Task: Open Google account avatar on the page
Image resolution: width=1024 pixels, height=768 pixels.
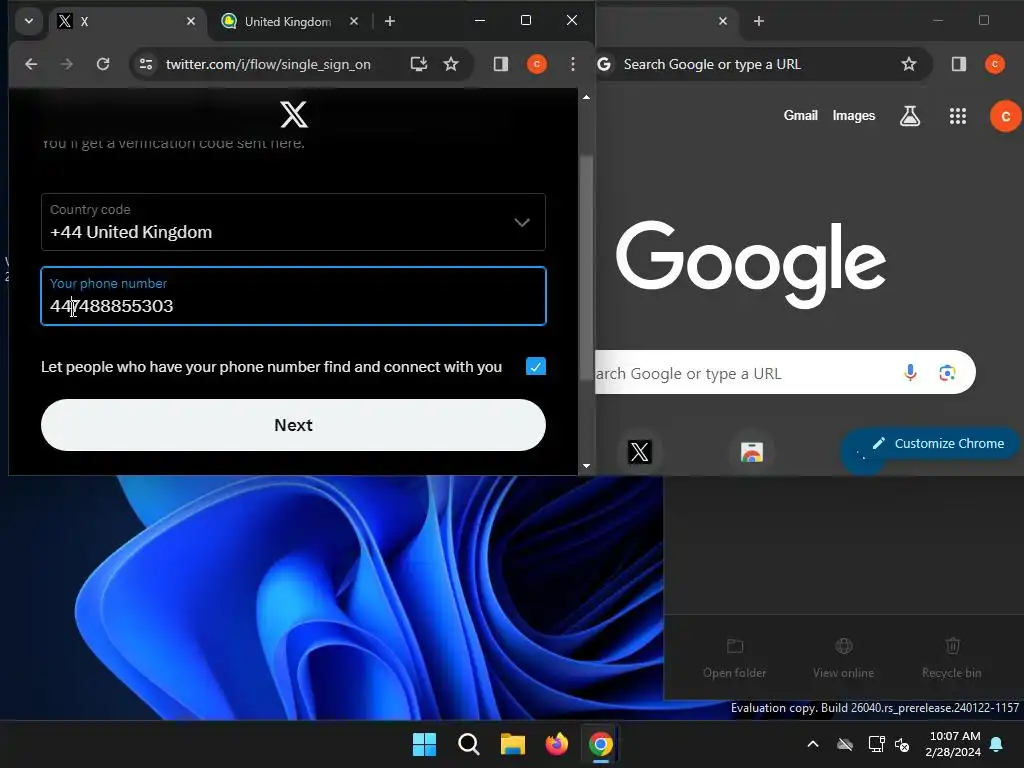Action: [1006, 116]
